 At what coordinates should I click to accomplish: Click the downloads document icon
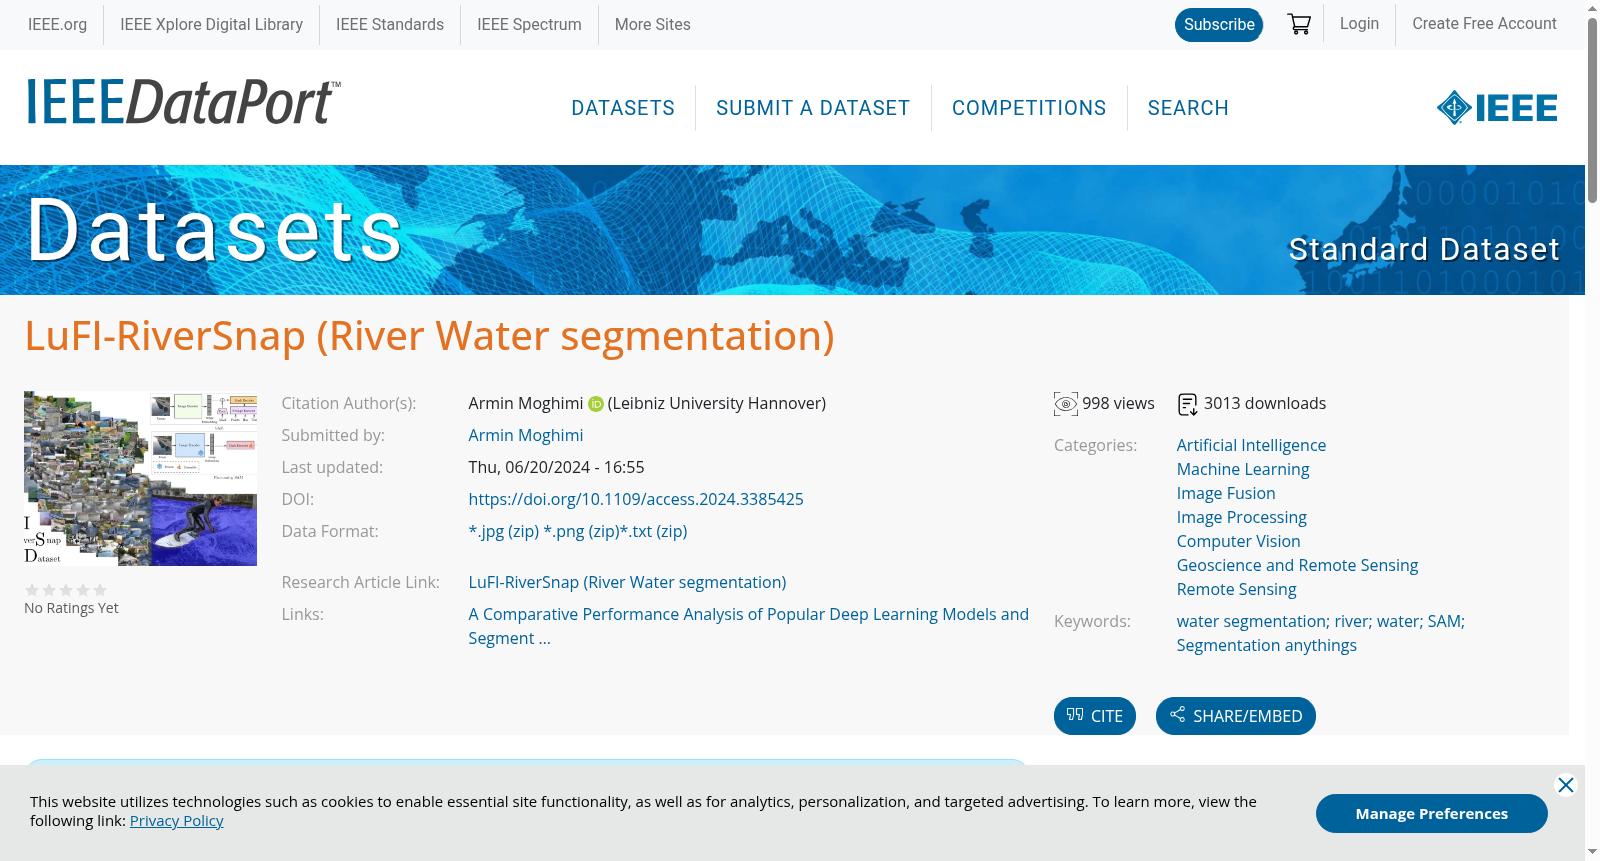pos(1187,404)
